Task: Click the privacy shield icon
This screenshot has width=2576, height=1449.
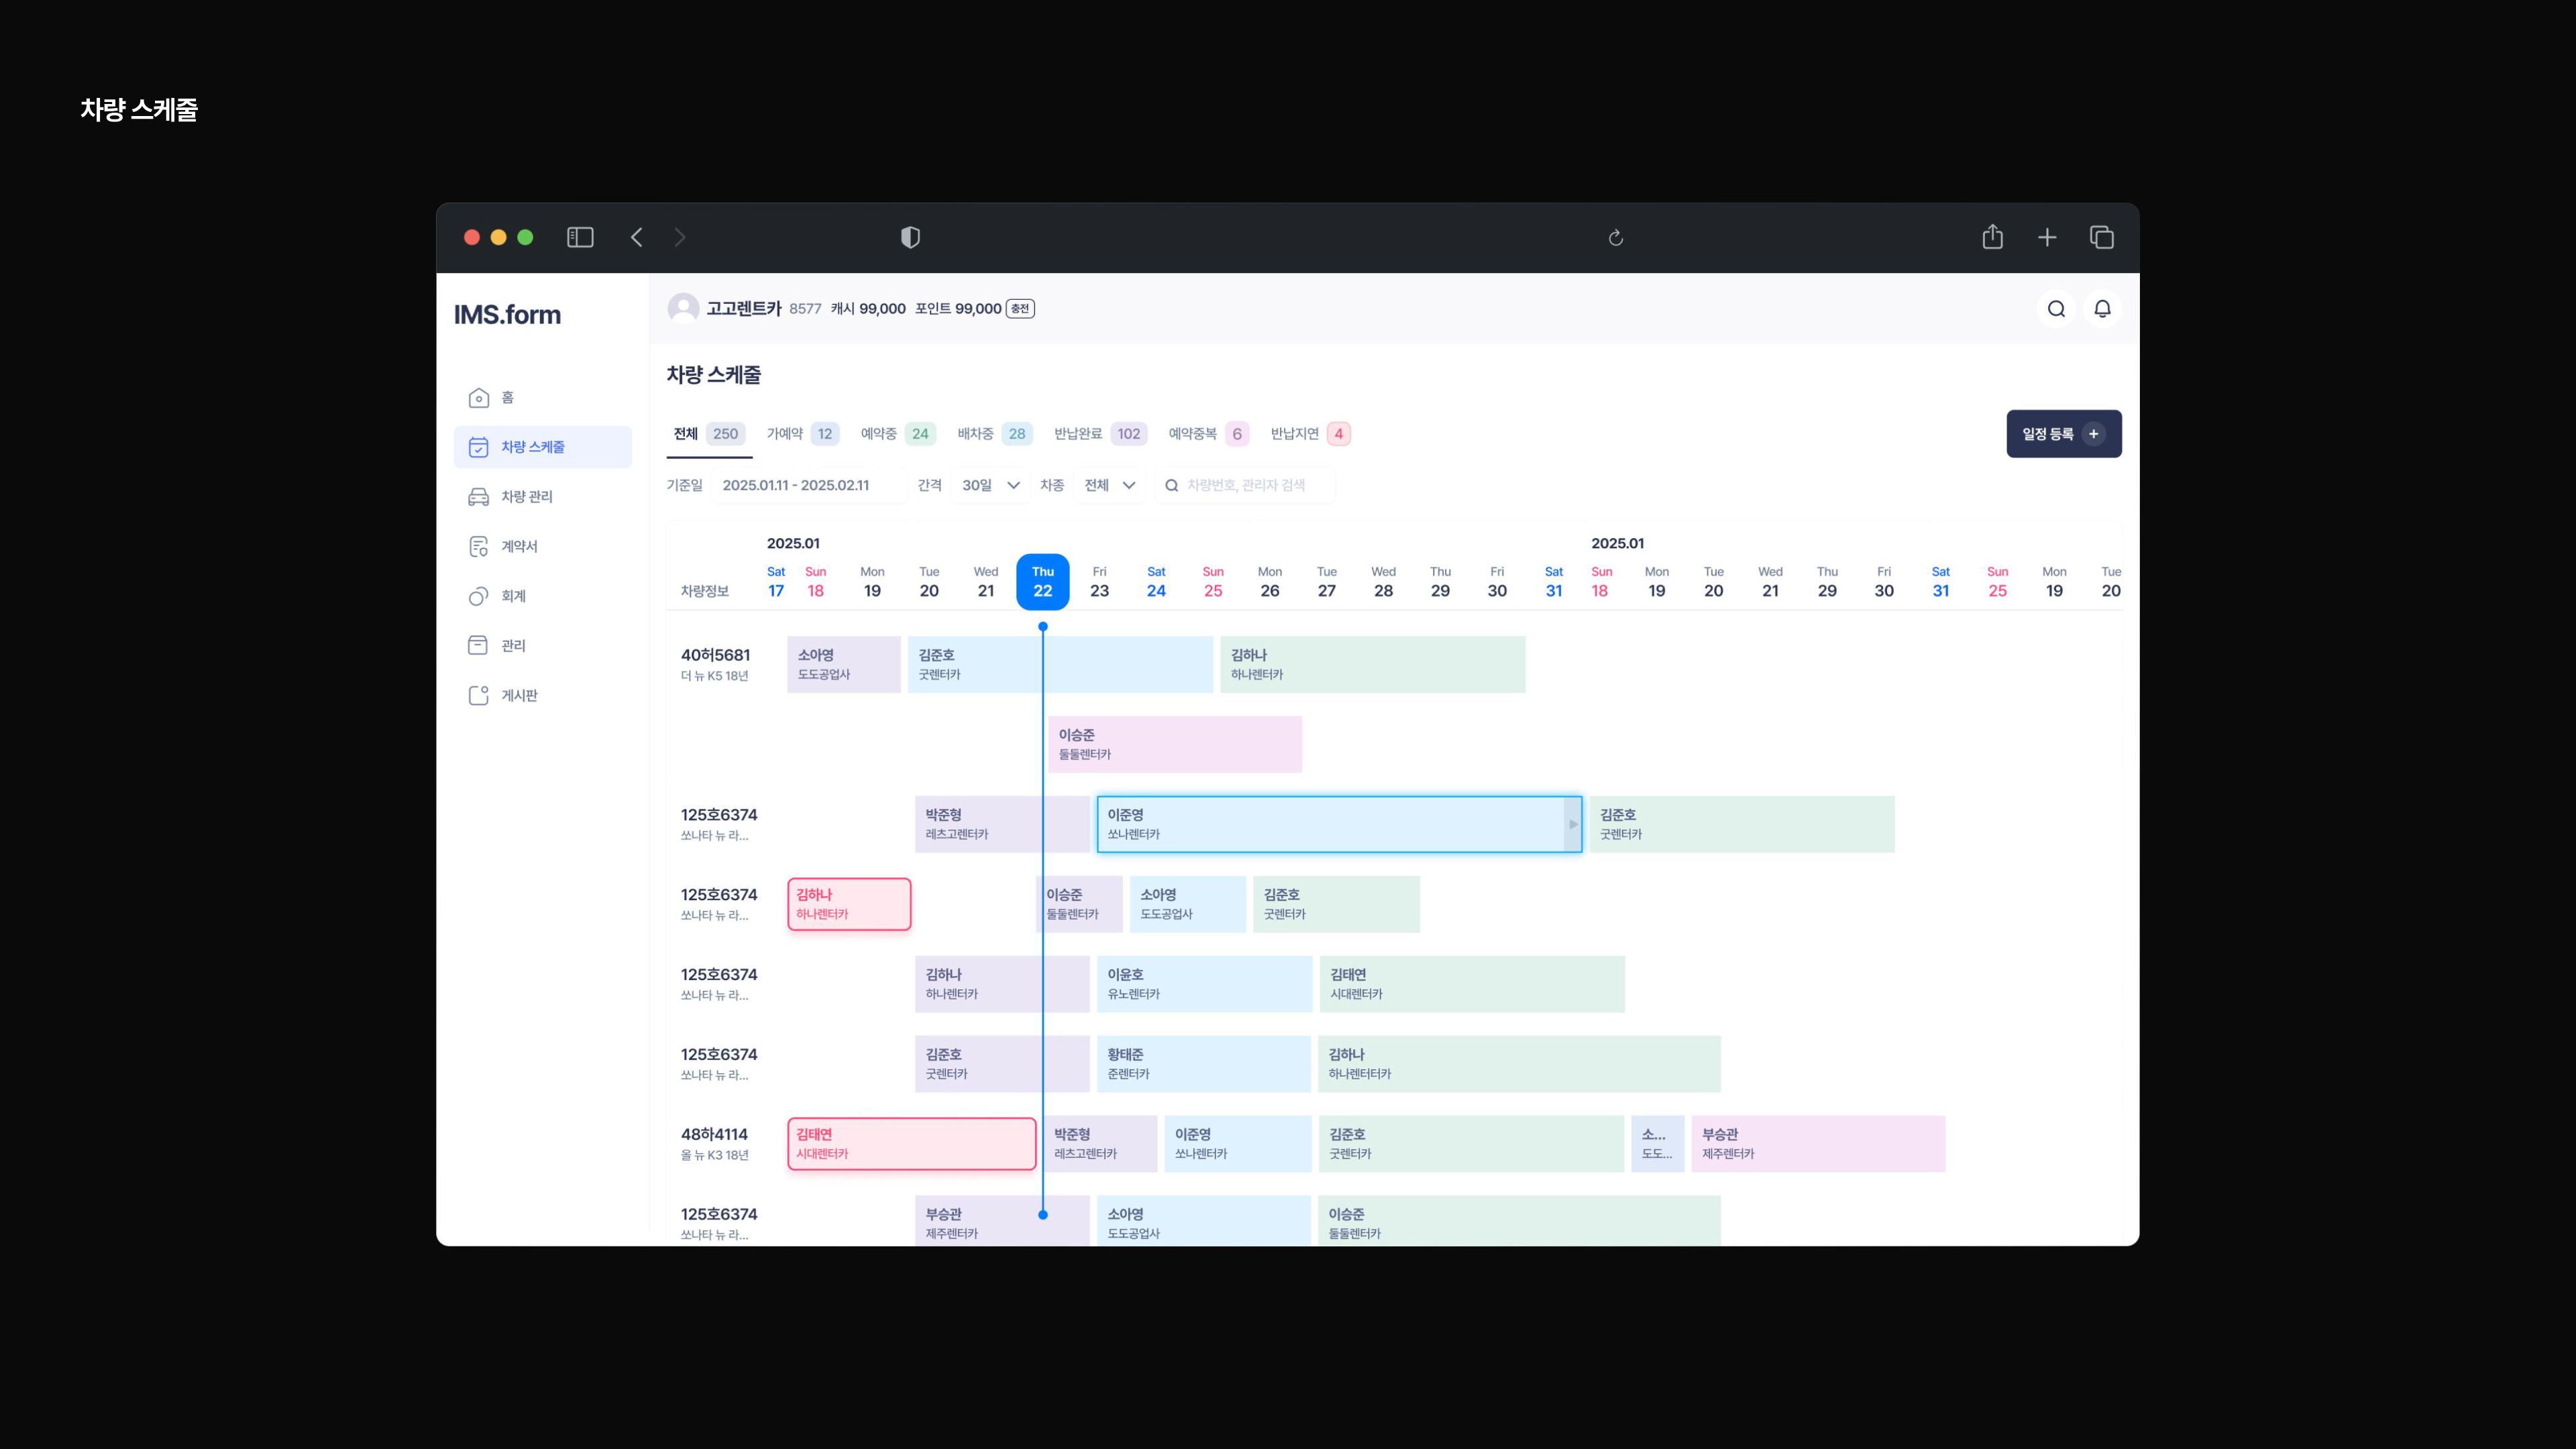Action: pos(910,237)
